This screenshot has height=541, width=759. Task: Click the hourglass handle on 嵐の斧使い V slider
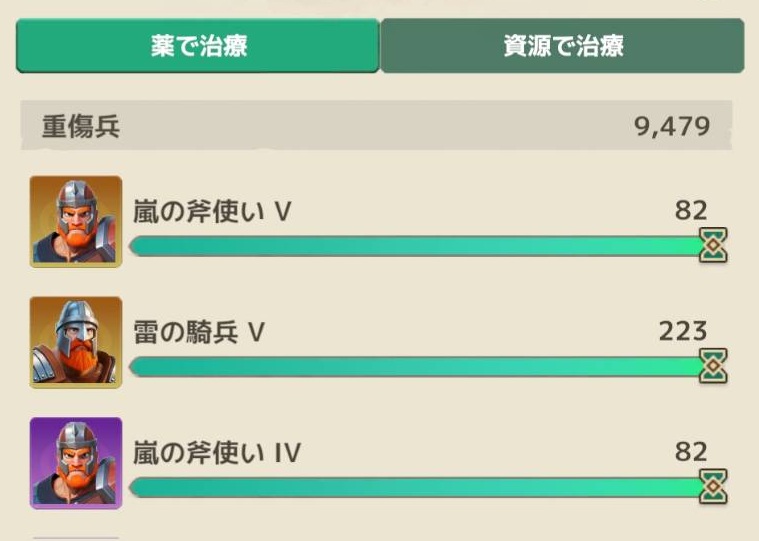coord(713,246)
